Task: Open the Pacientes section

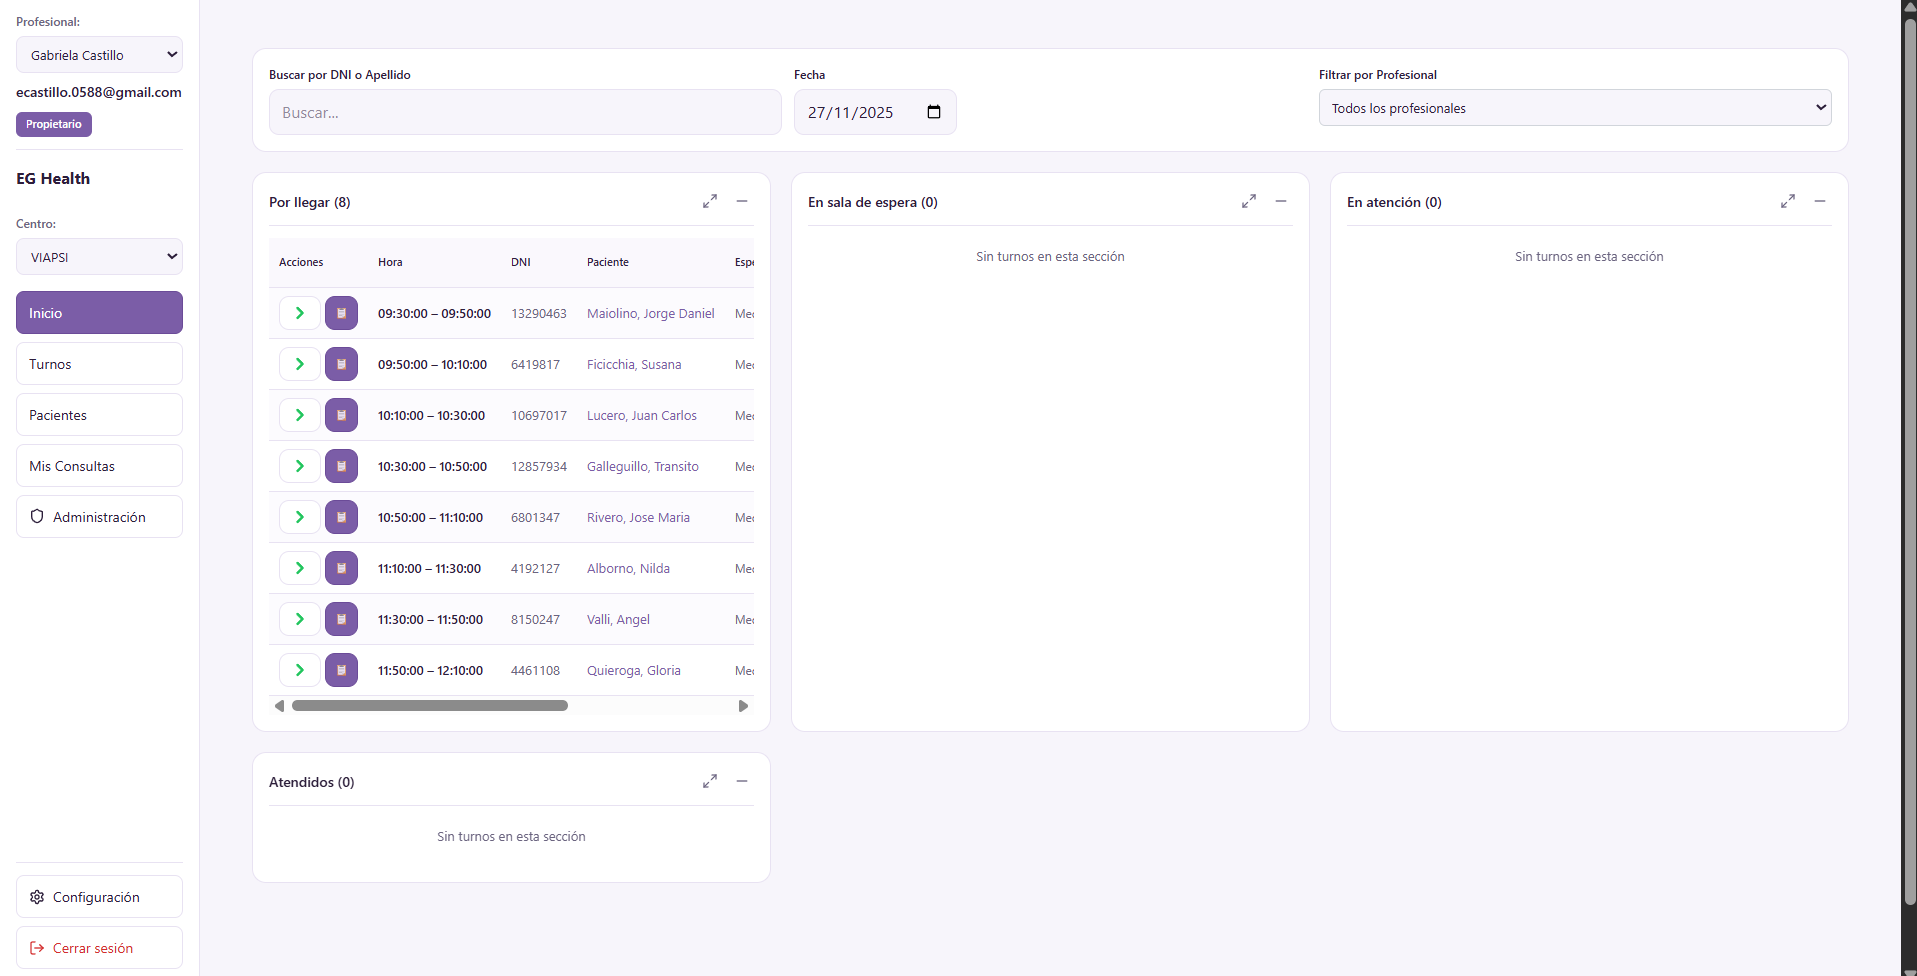Action: (x=99, y=415)
